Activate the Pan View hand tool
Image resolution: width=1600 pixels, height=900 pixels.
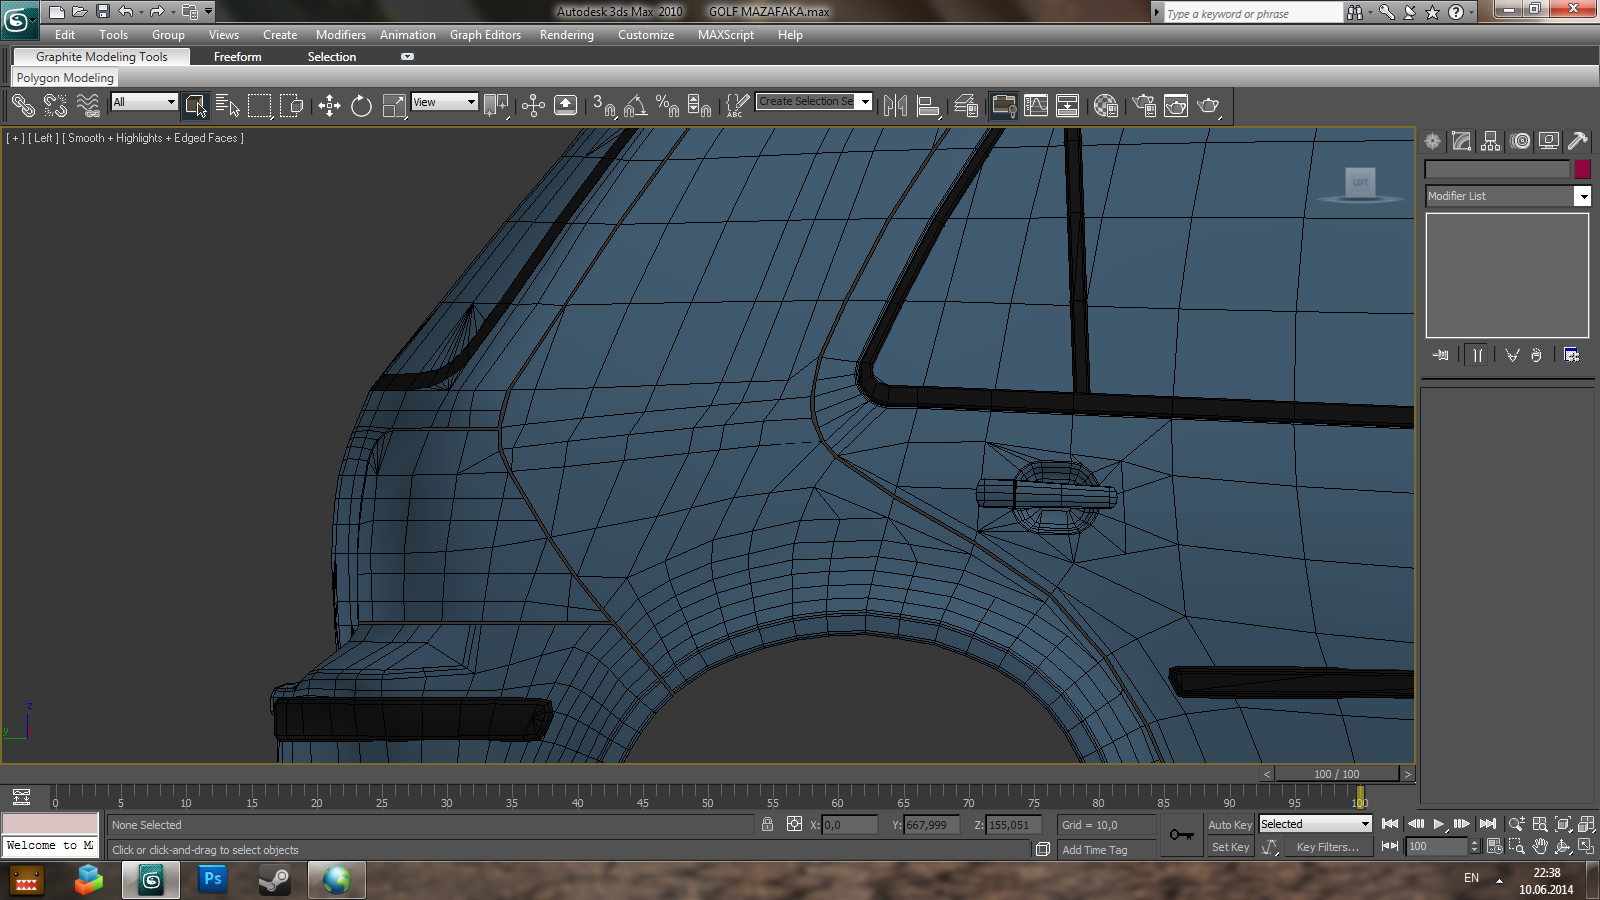pyautogui.click(x=1540, y=846)
